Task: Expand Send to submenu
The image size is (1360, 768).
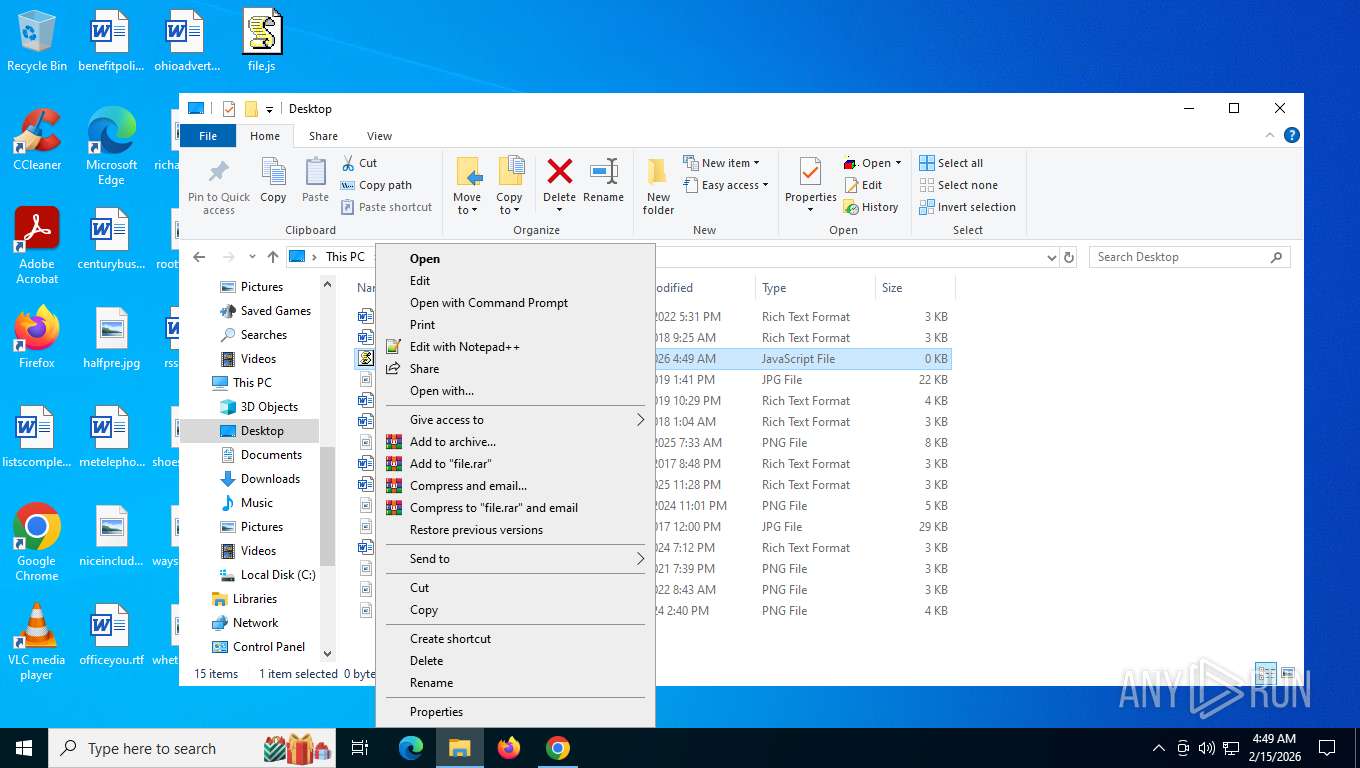Action: coord(515,559)
